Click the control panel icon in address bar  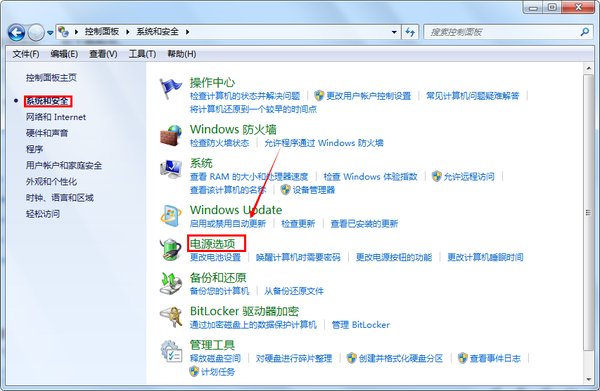tap(64, 32)
